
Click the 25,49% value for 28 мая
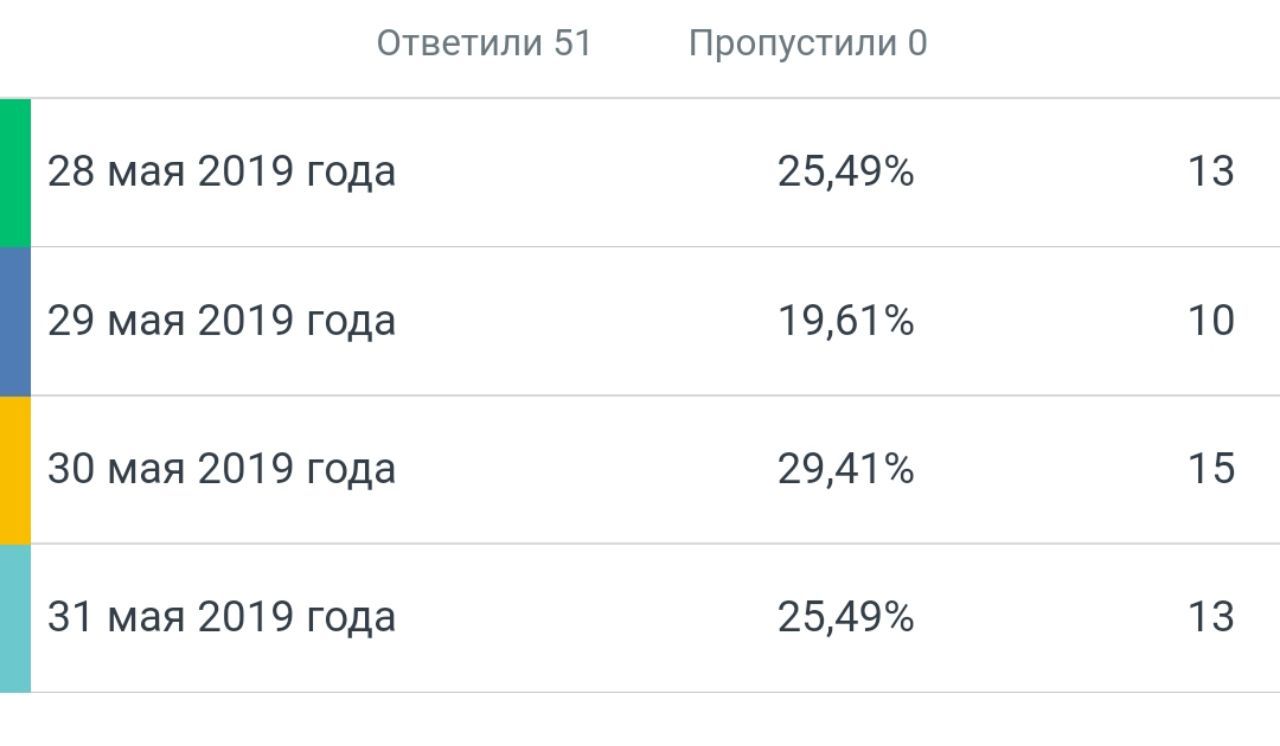846,172
